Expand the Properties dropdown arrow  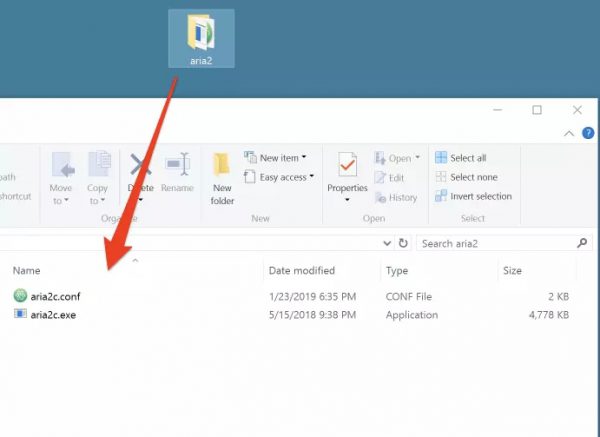click(x=347, y=200)
